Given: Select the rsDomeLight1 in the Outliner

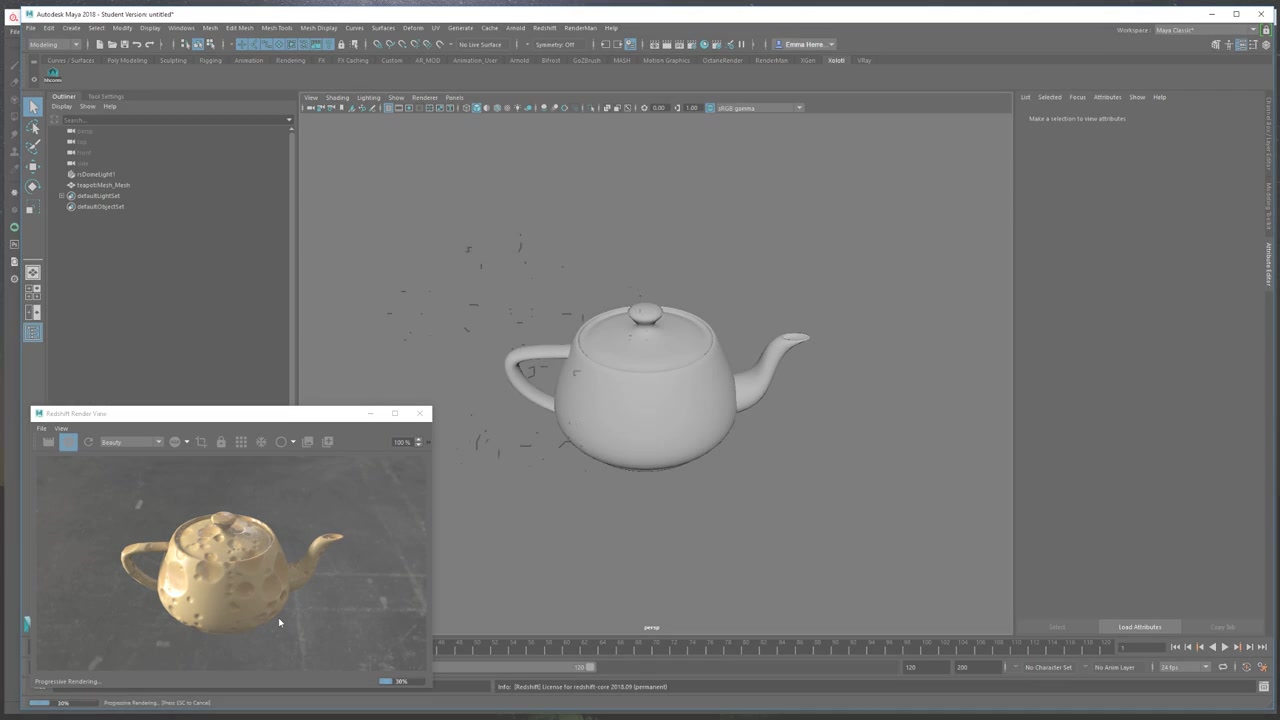Looking at the screenshot, I should (95, 174).
